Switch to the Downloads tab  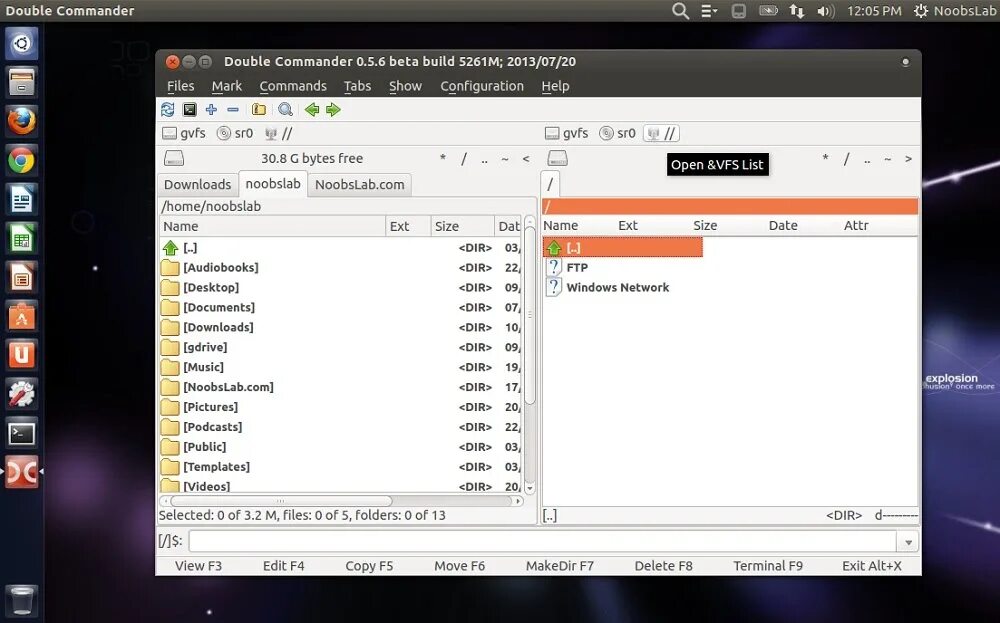click(x=198, y=184)
